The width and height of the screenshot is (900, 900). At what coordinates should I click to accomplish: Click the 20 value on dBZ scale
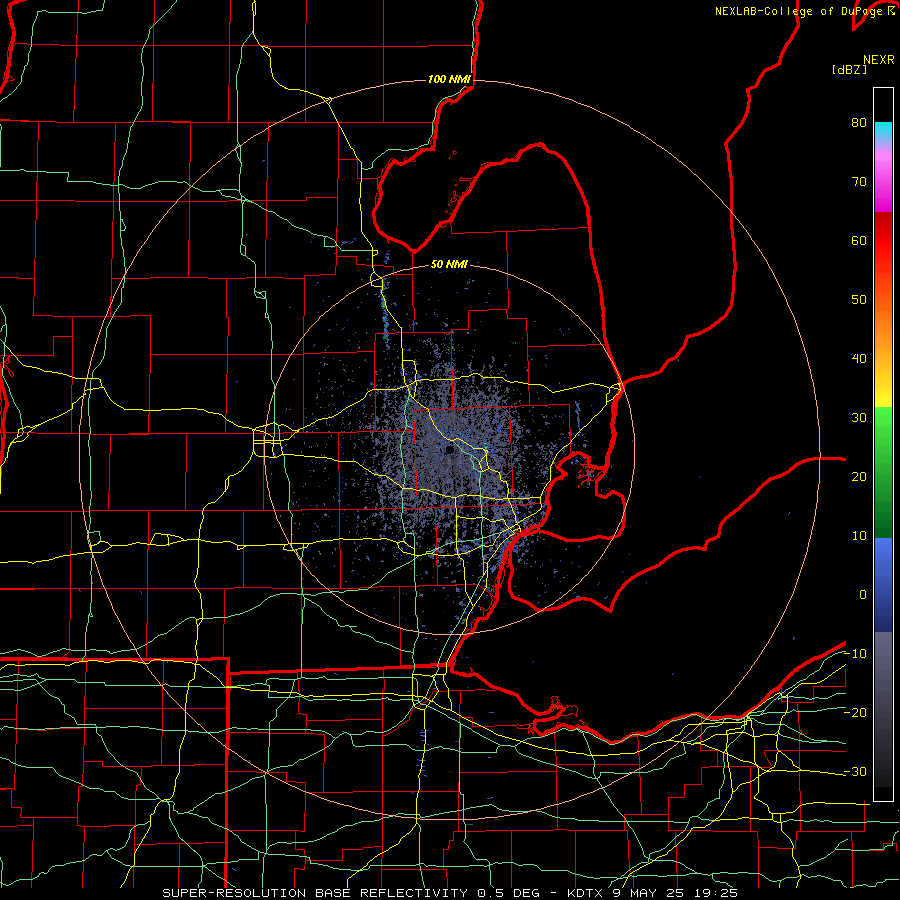859,476
